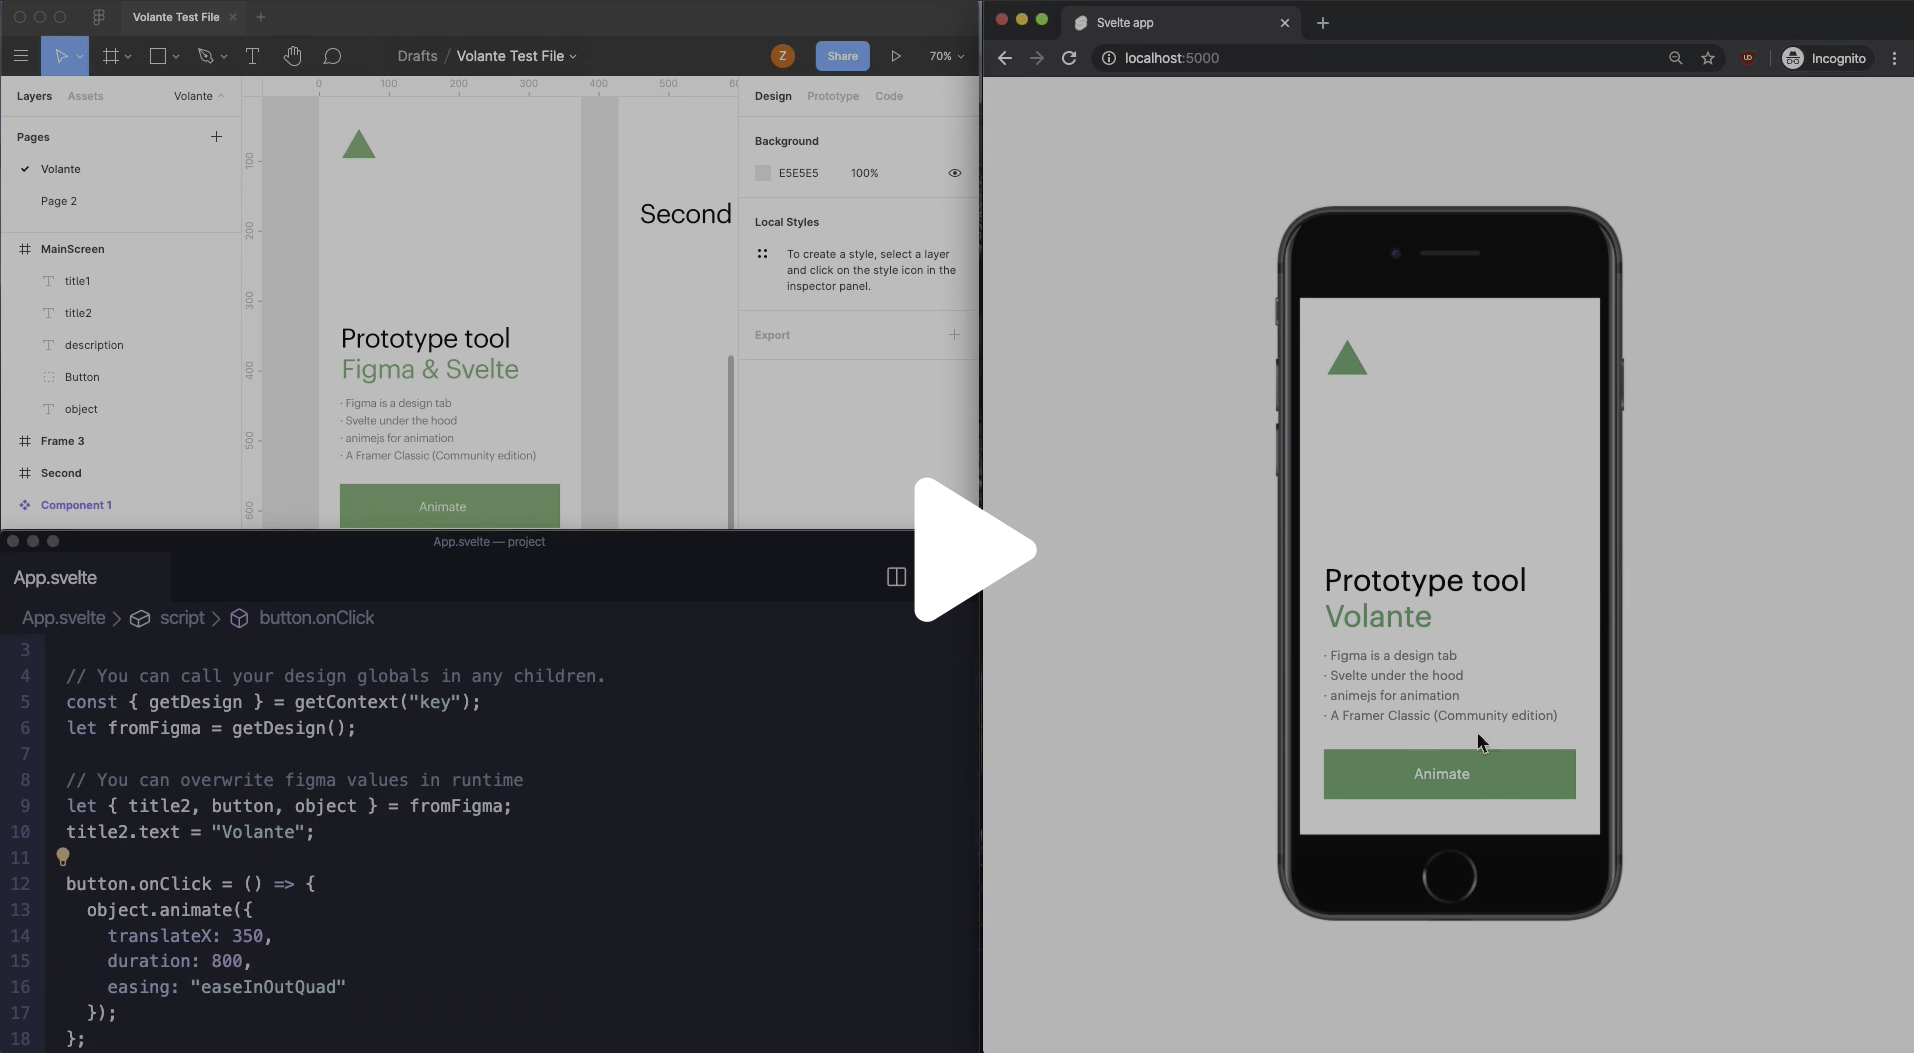
Task: Bookmark the page with star icon
Action: [1708, 58]
